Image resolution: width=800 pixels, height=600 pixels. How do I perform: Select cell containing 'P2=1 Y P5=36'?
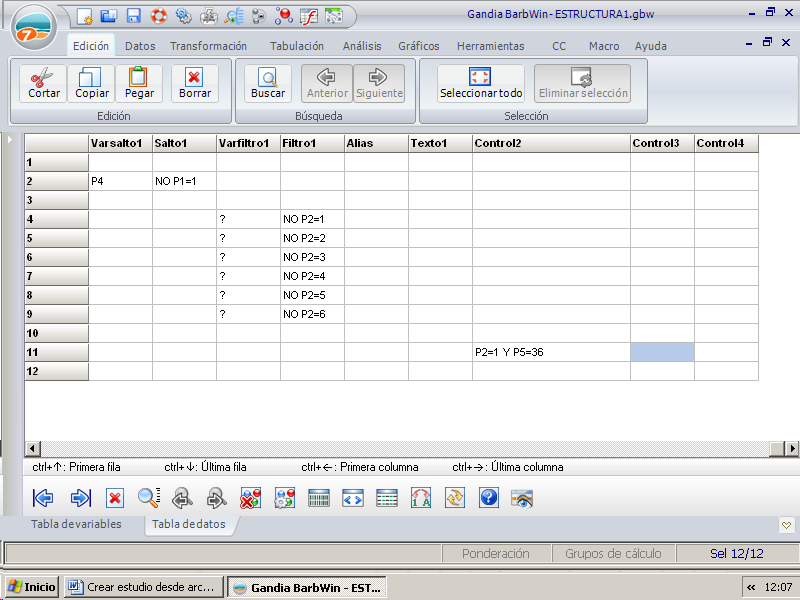pos(551,352)
